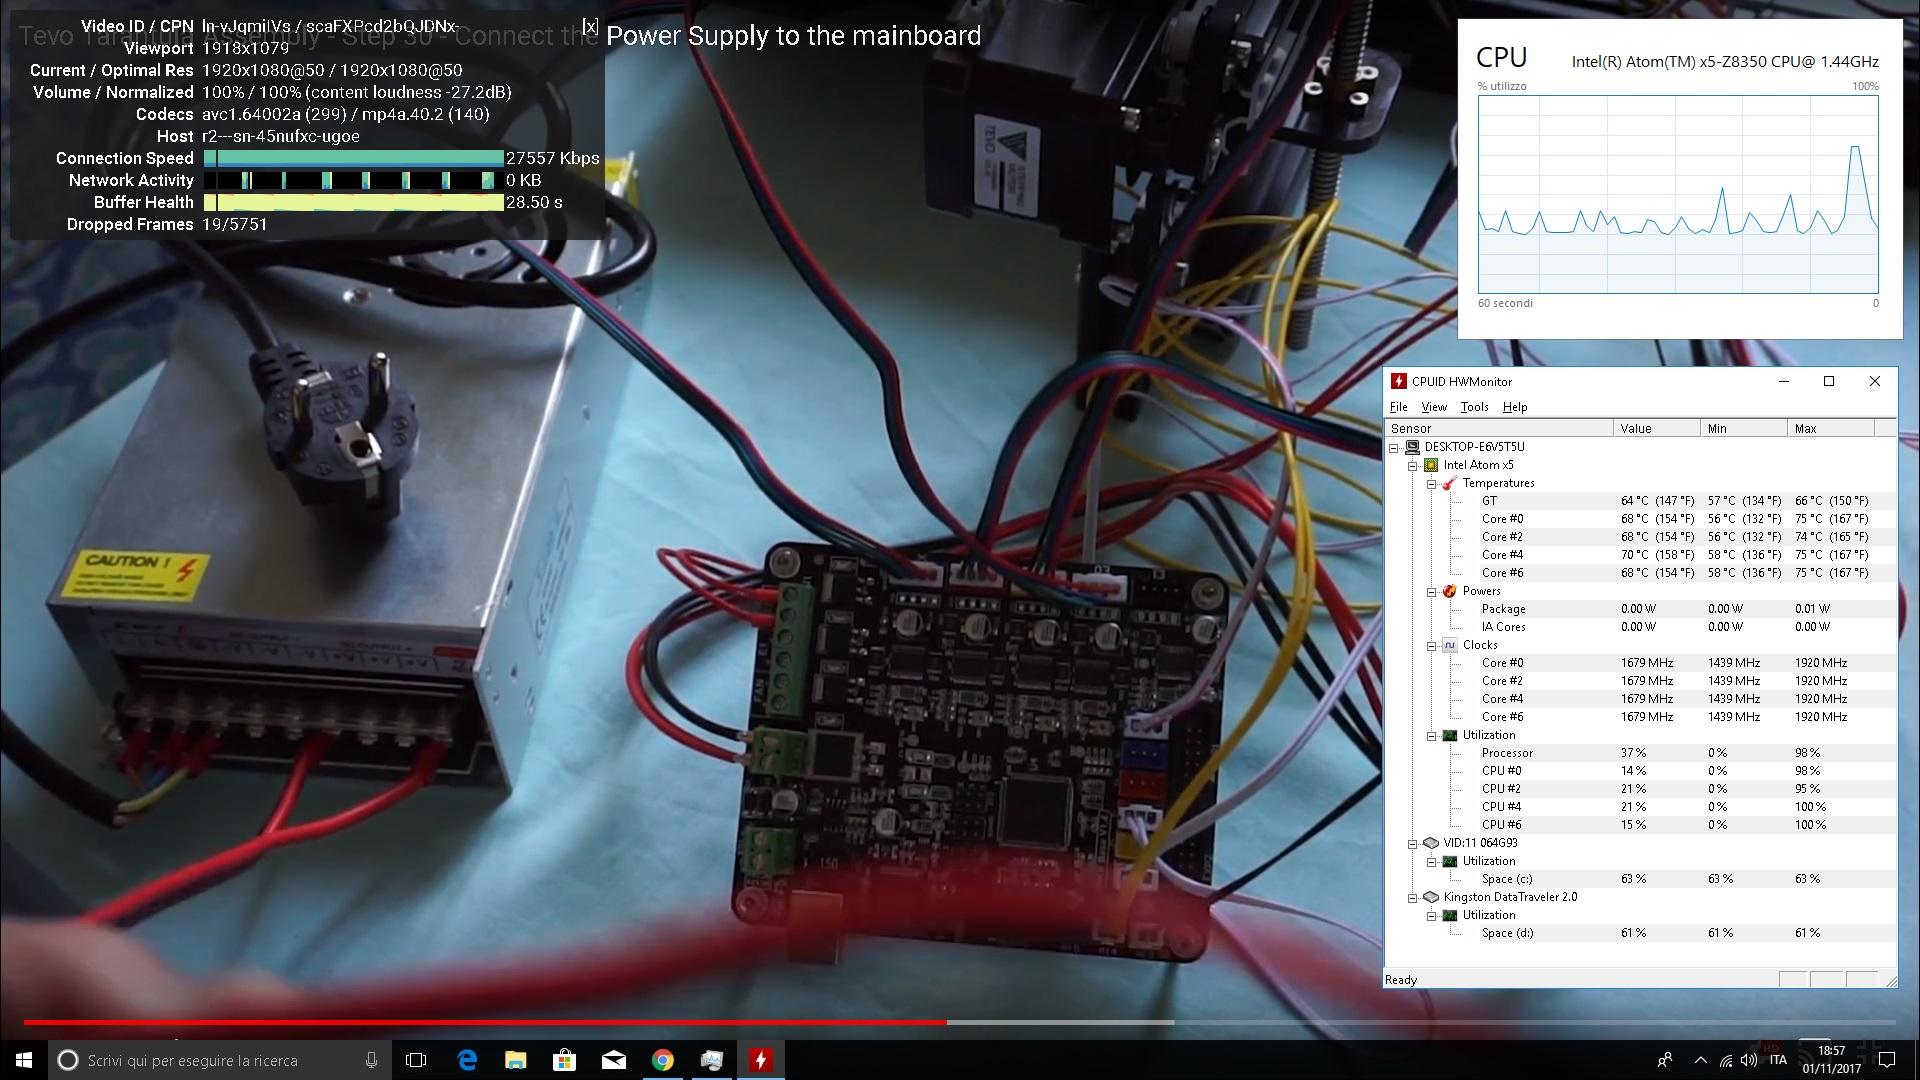Minimize the CPUID HWMonitor window
This screenshot has width=1920, height=1080.
coord(1783,381)
